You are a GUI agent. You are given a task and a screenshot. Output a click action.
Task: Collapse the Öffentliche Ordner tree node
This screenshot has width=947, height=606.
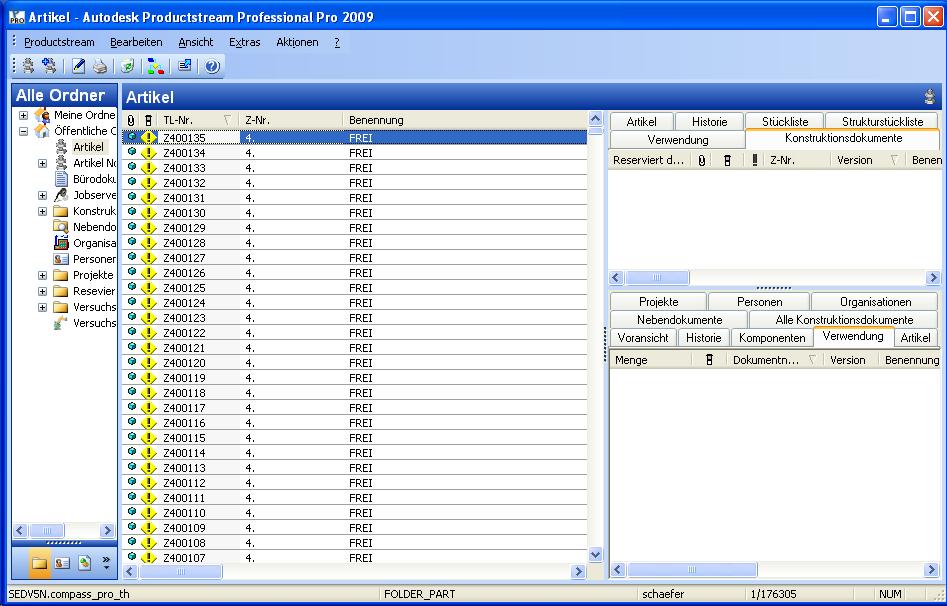pos(23,131)
